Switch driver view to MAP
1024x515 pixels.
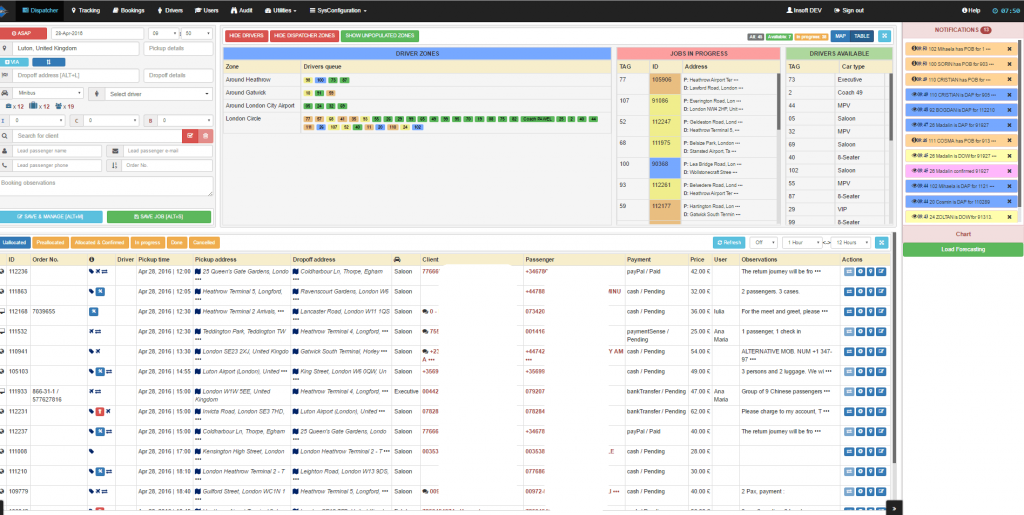point(841,36)
